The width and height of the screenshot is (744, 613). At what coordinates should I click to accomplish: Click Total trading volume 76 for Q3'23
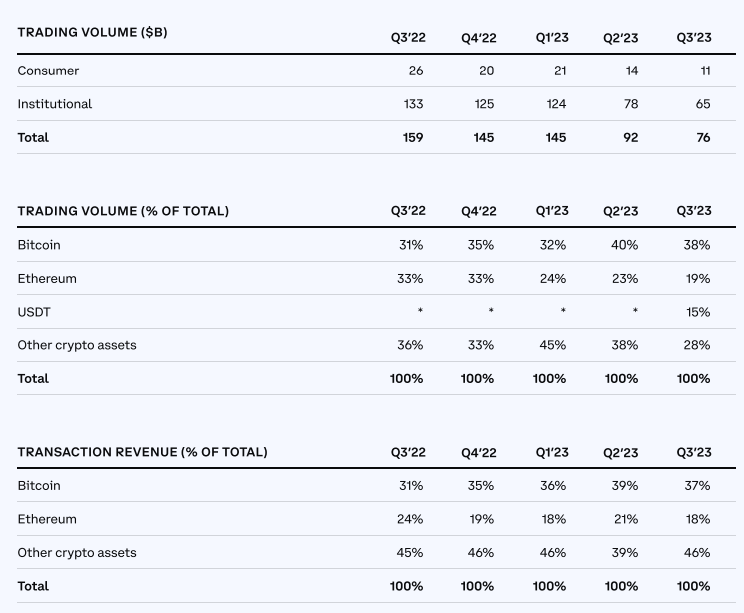pyautogui.click(x=702, y=137)
